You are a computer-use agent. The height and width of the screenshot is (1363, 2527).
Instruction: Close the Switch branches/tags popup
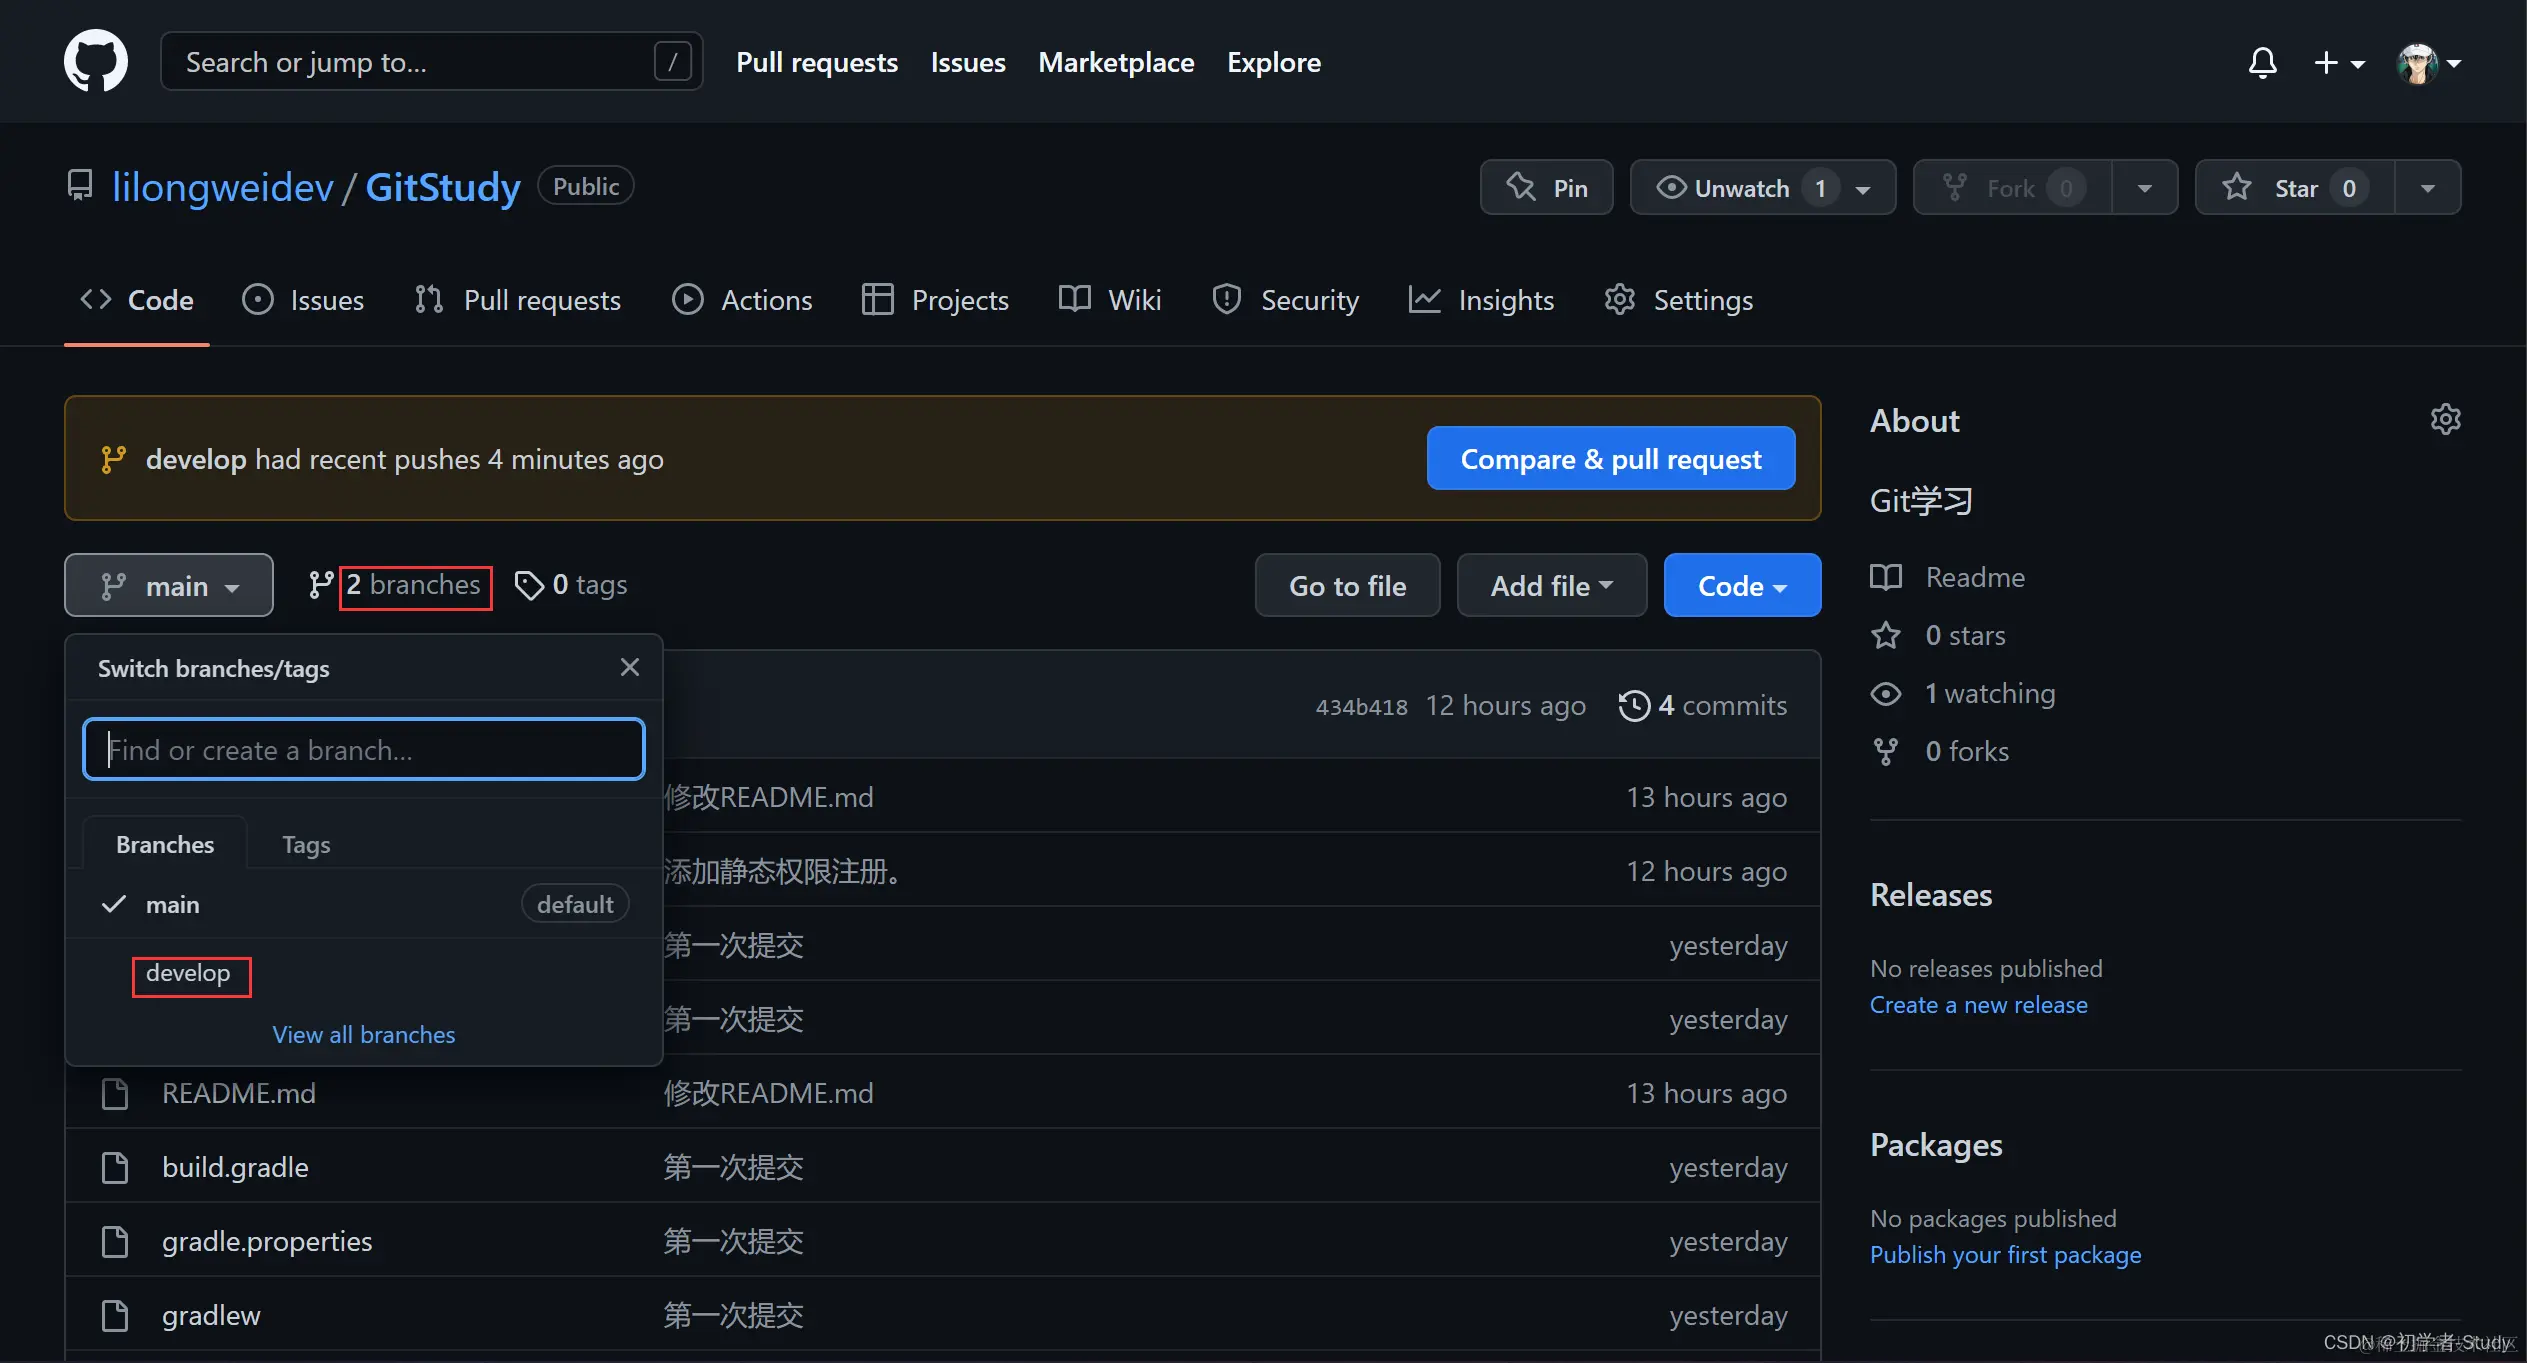point(629,667)
